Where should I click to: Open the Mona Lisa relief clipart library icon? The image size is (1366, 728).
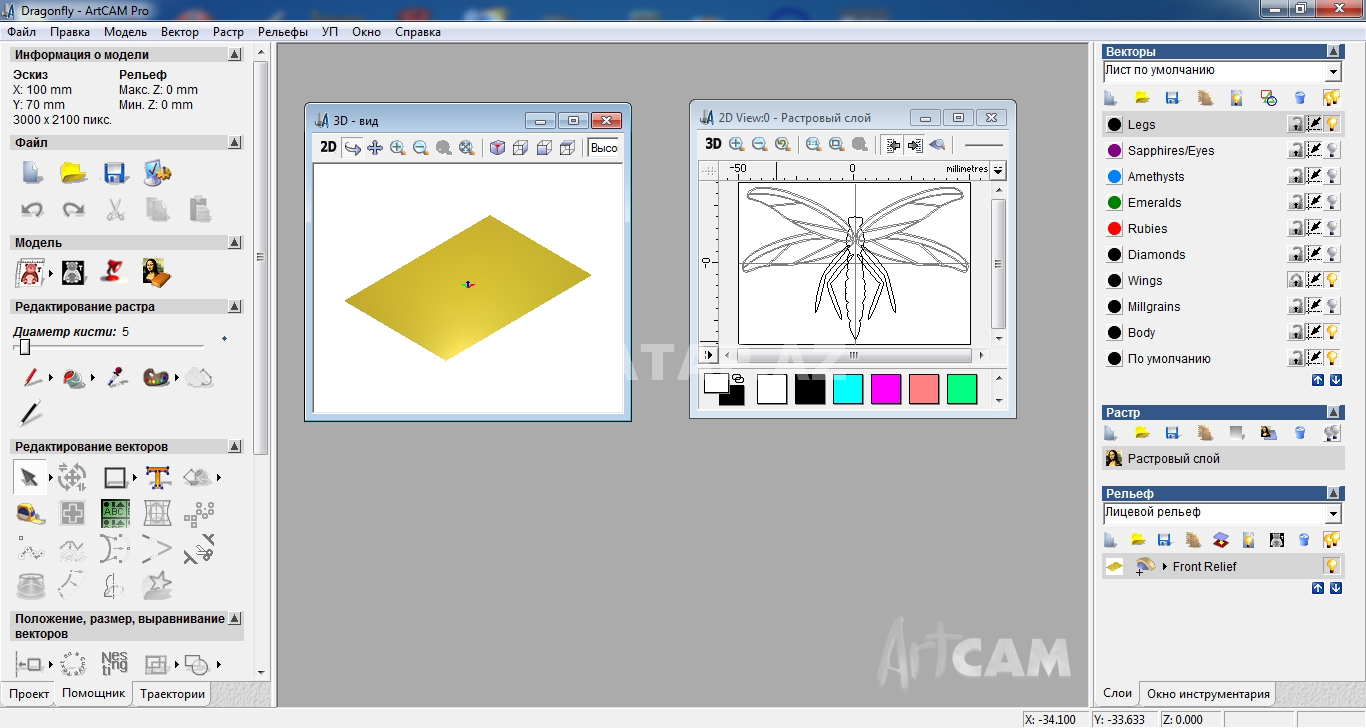tap(156, 272)
